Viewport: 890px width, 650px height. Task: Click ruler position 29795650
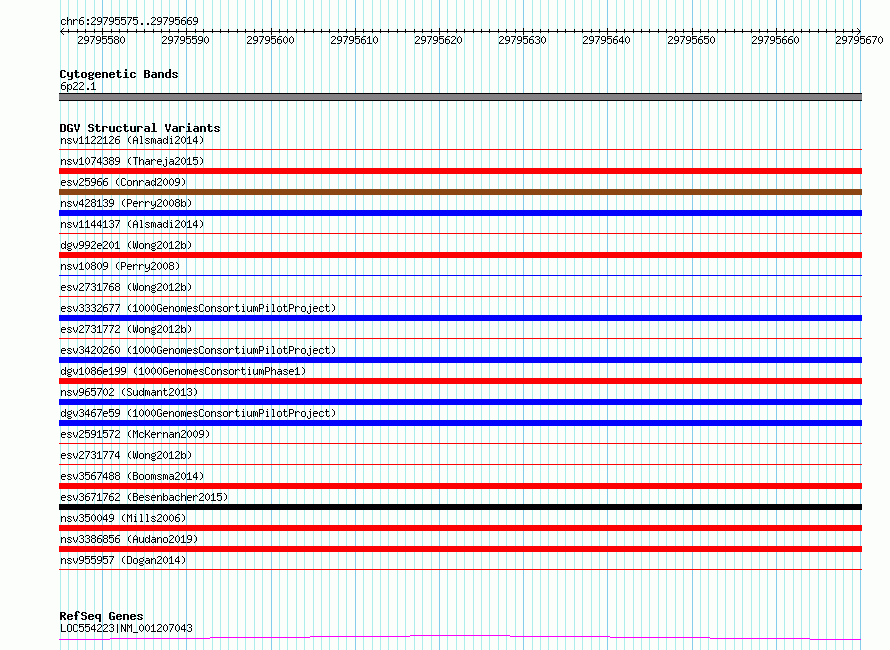coord(691,40)
